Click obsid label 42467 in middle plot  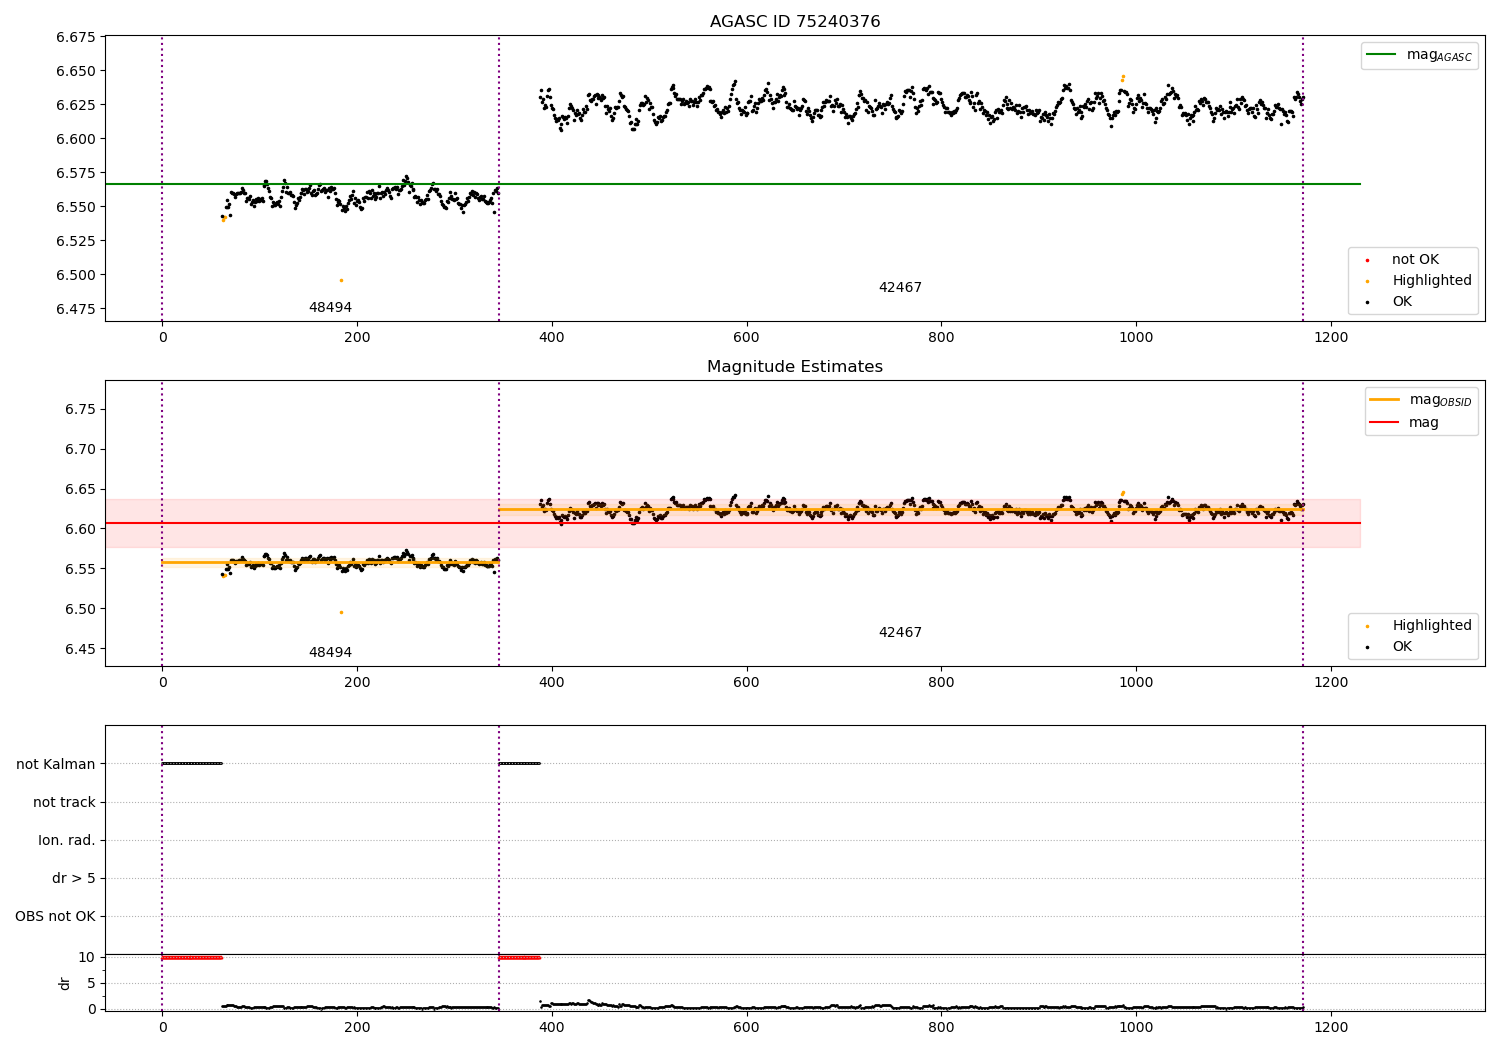[x=900, y=633]
